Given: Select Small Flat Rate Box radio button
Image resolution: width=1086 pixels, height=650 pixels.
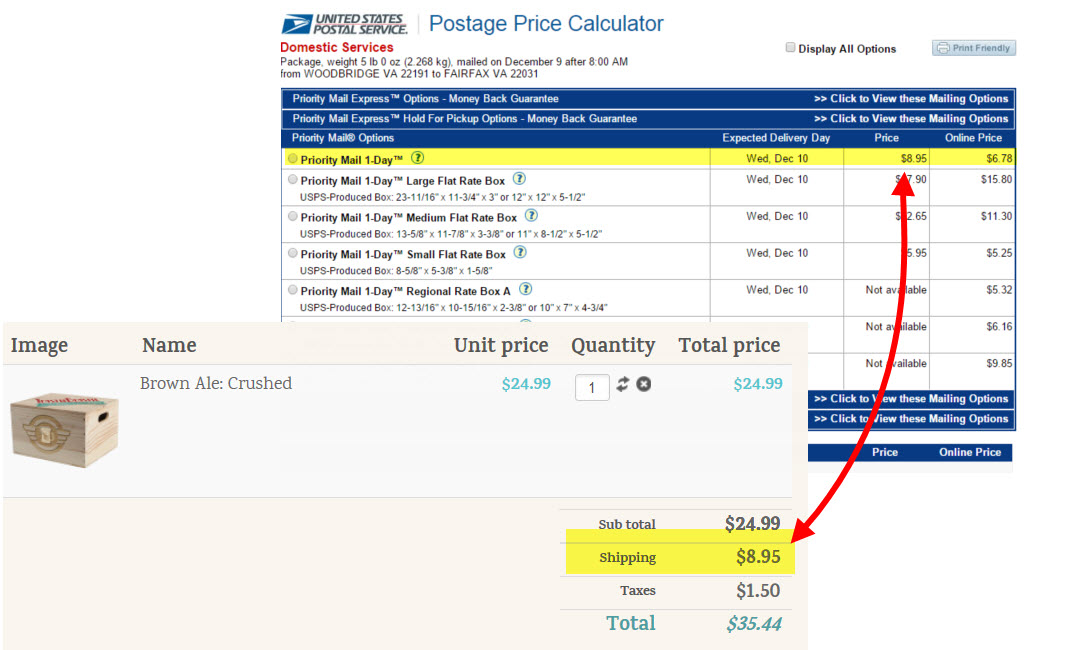Looking at the screenshot, I should pos(292,254).
